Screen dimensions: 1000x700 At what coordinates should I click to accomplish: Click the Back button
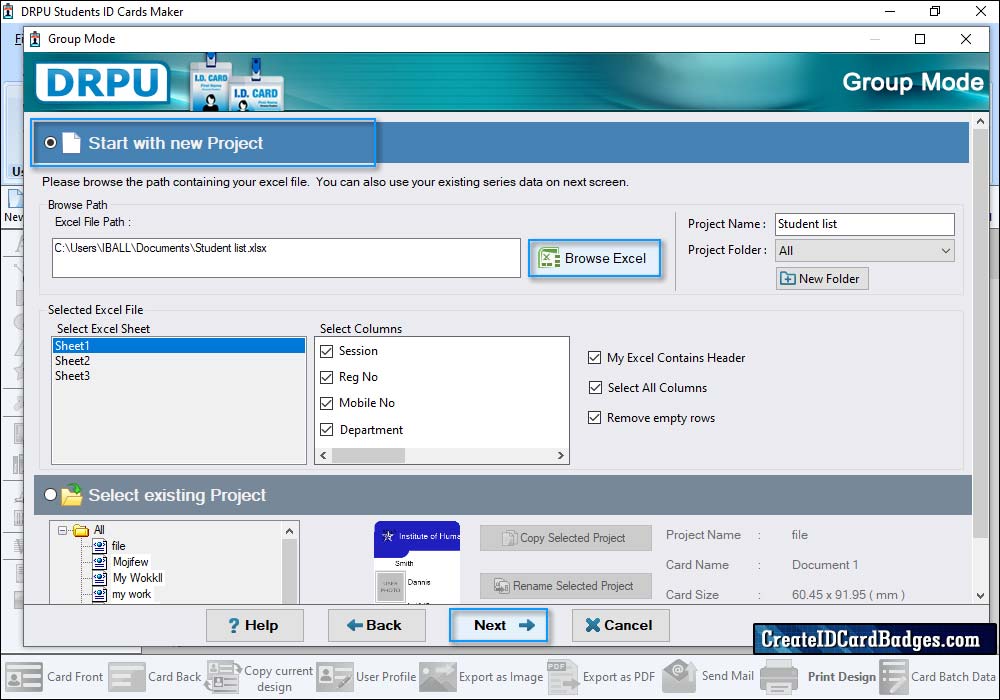(376, 625)
